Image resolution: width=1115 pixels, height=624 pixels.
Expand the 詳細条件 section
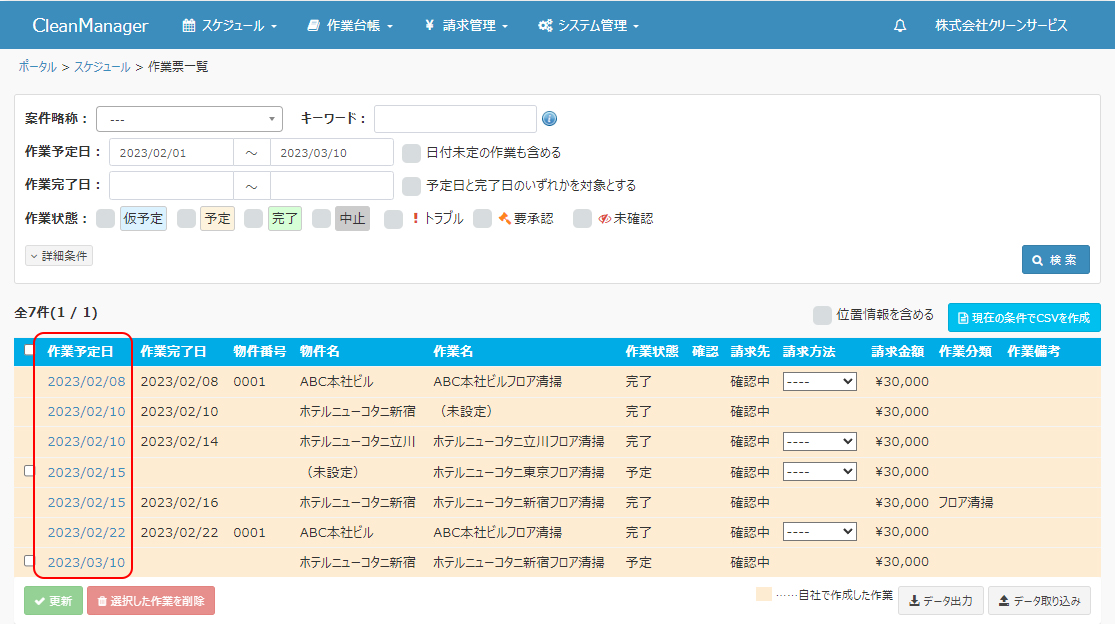point(59,256)
